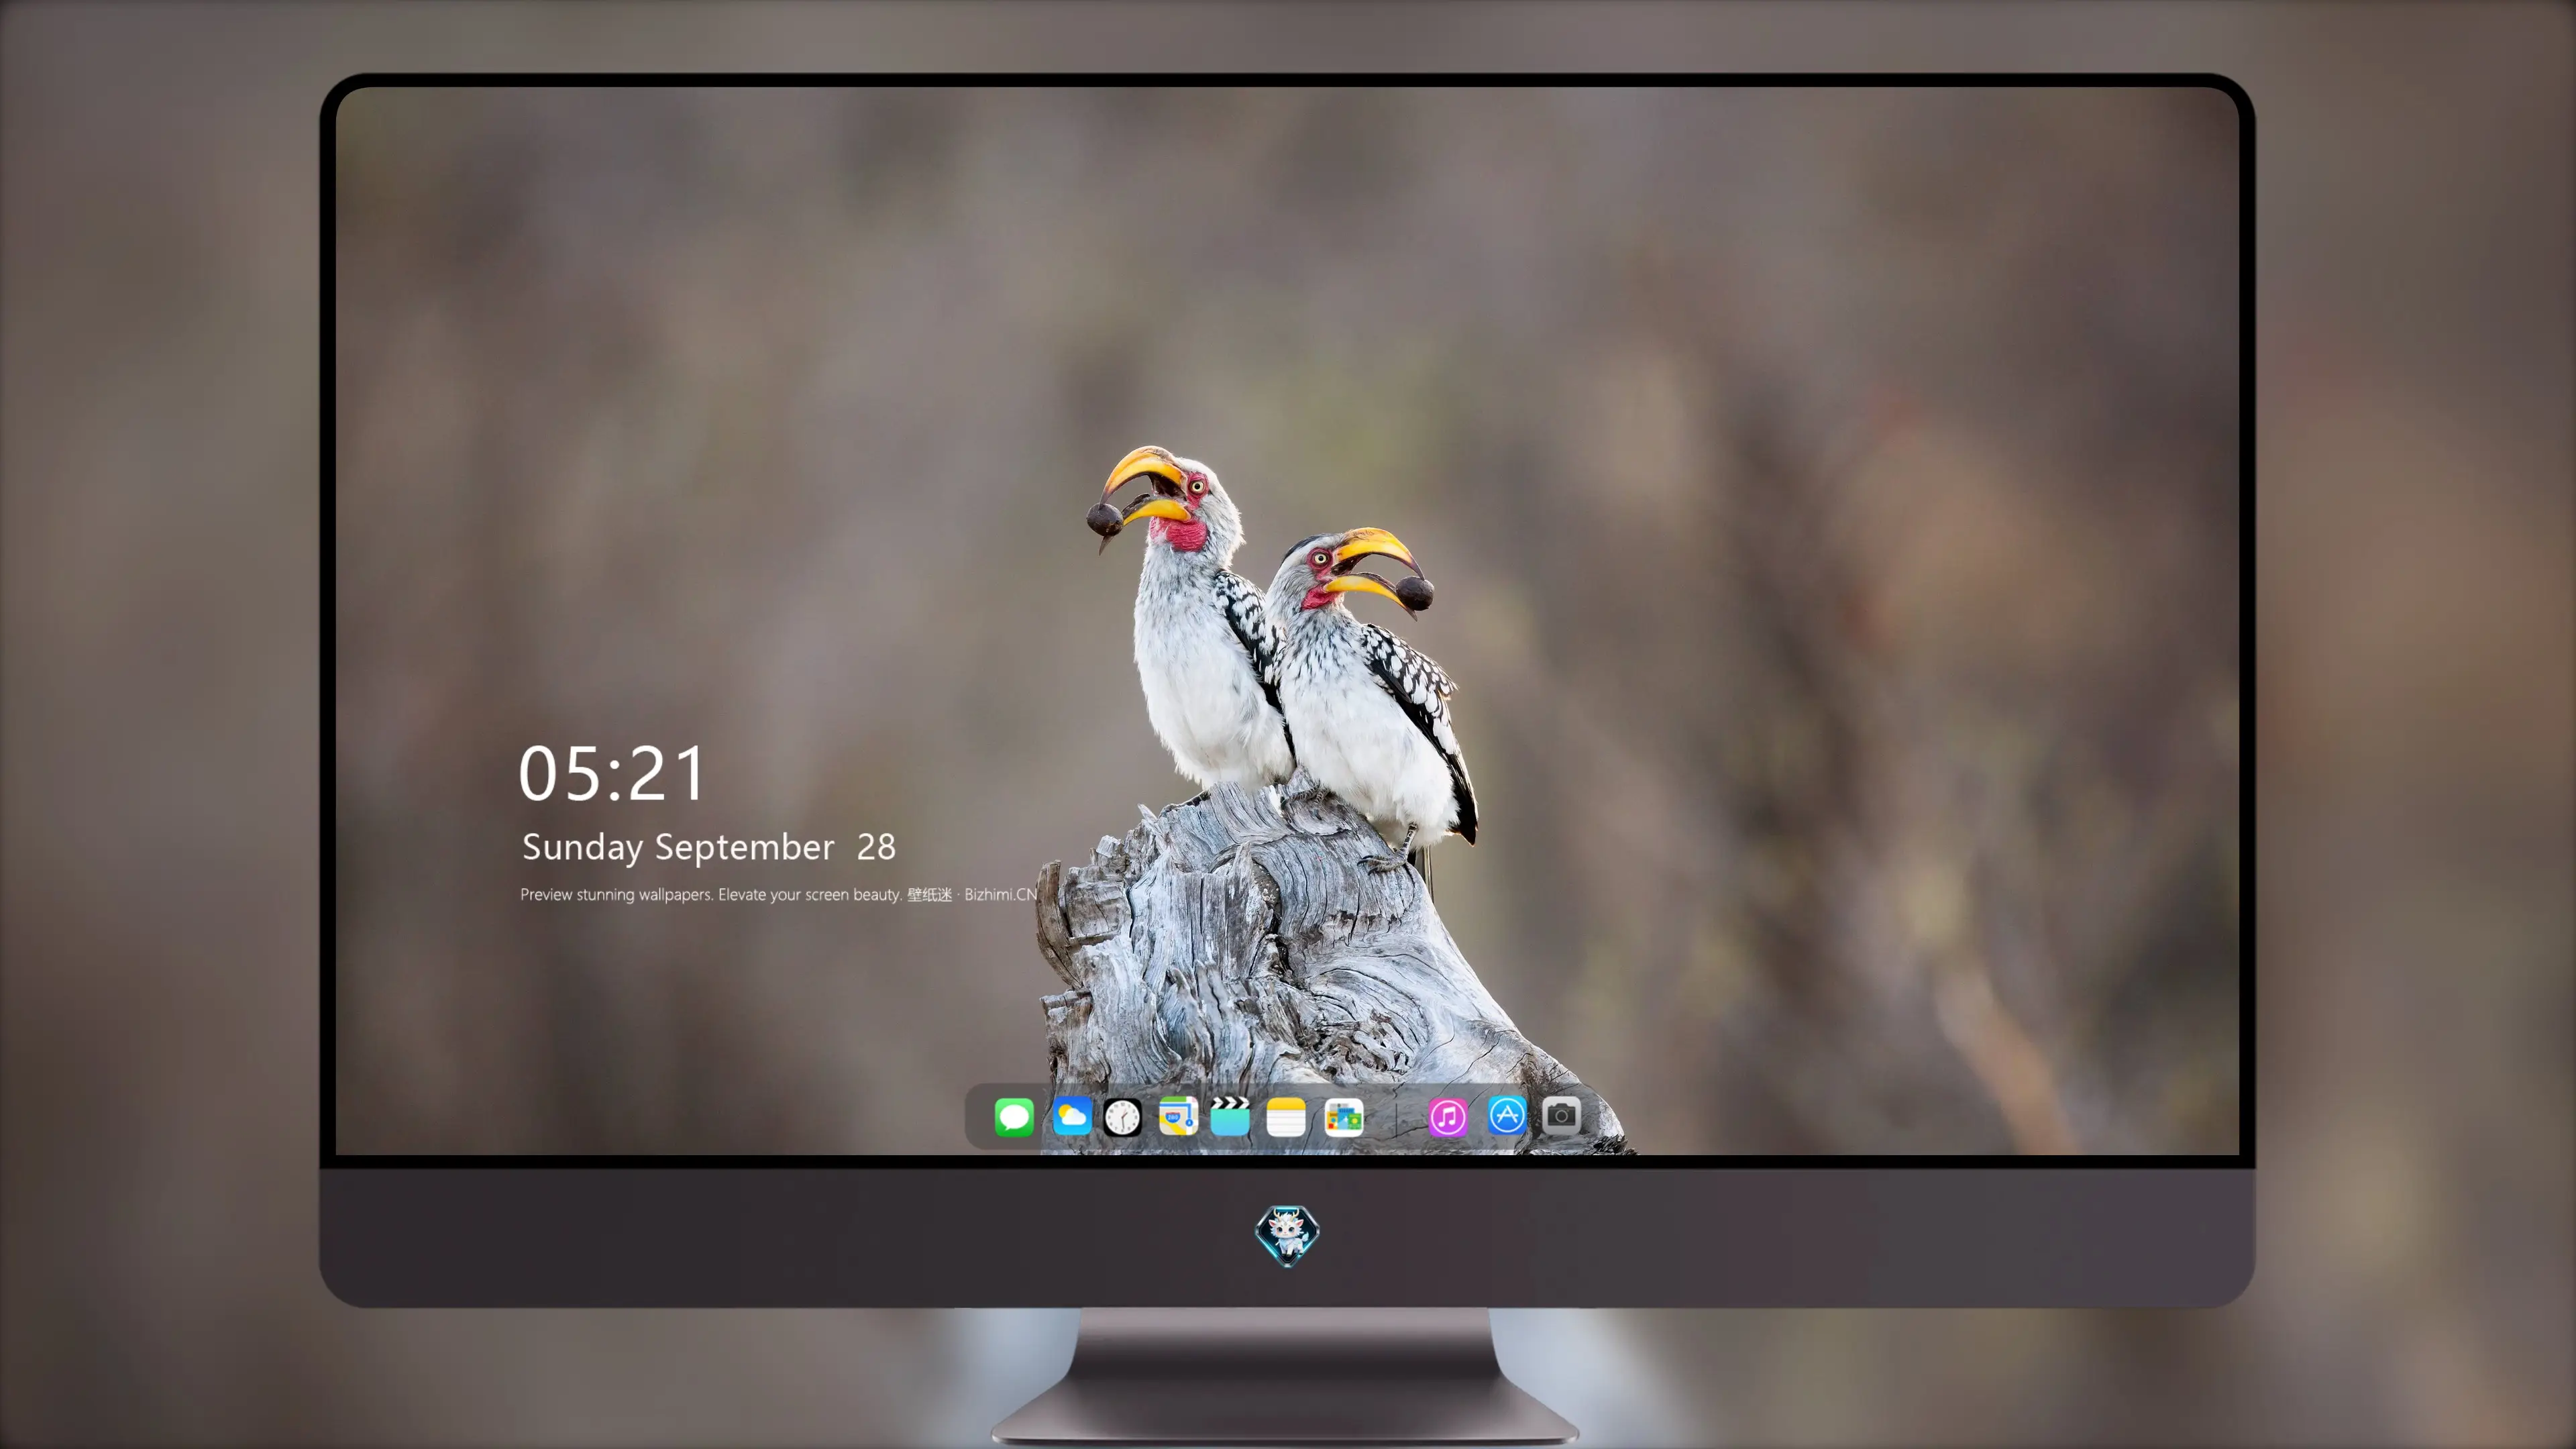The height and width of the screenshot is (1449, 2576).
Task: Launch the Videos clapperboard app in dock
Action: point(1230,1117)
